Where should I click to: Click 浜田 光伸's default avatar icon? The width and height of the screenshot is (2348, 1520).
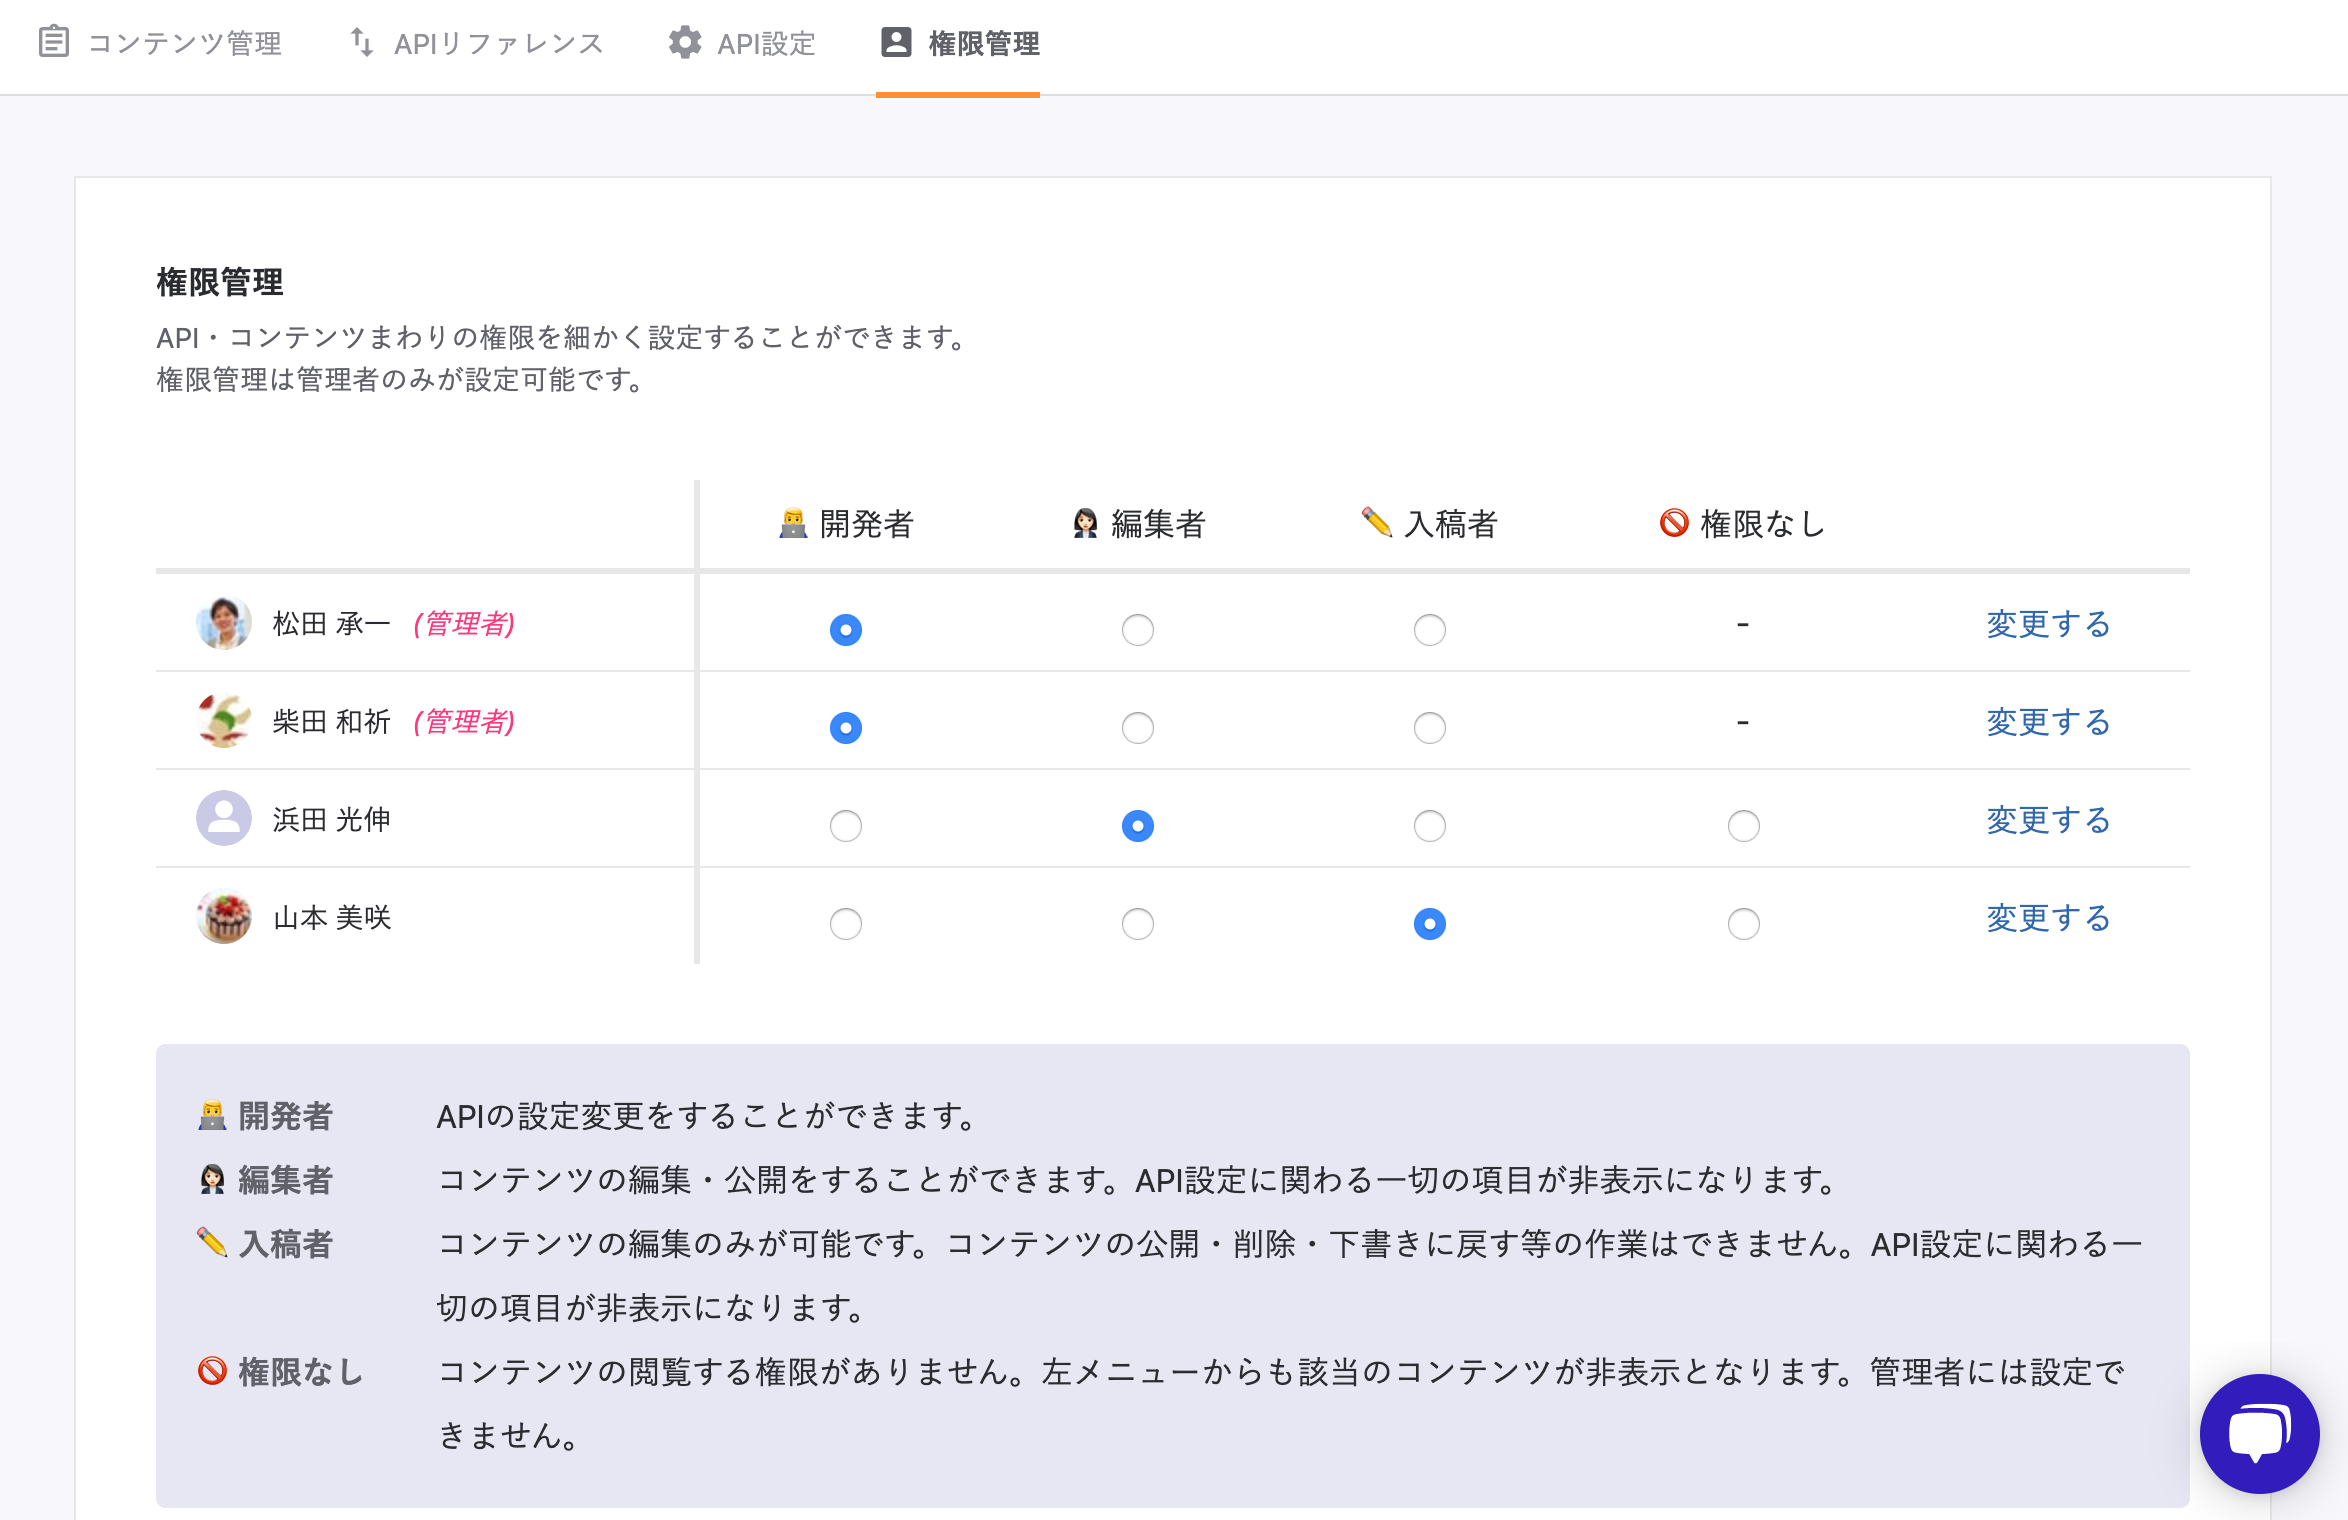[224, 819]
